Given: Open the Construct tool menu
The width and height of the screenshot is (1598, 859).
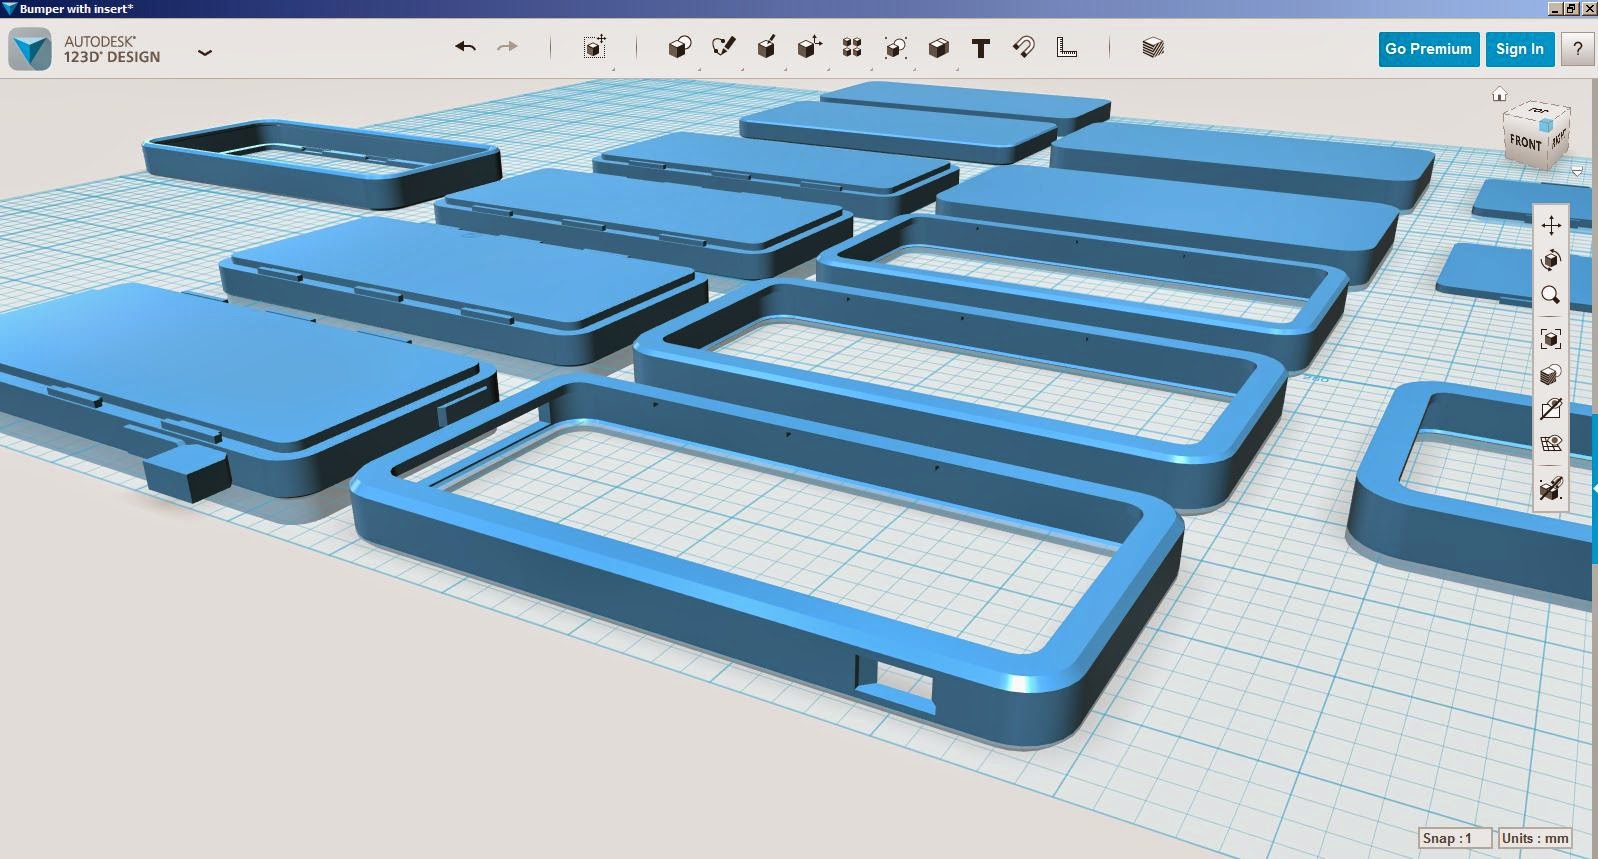Looking at the screenshot, I should click(766, 47).
